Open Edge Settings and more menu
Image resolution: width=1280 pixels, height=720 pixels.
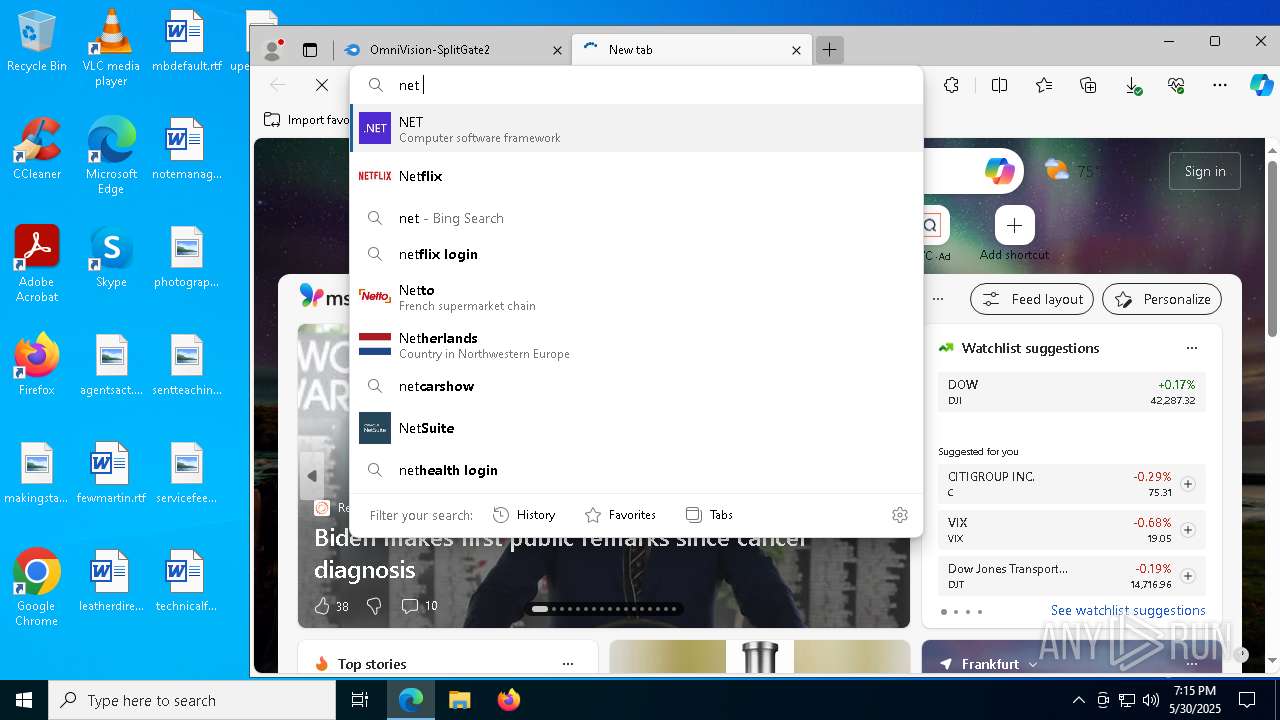pyautogui.click(x=1220, y=85)
